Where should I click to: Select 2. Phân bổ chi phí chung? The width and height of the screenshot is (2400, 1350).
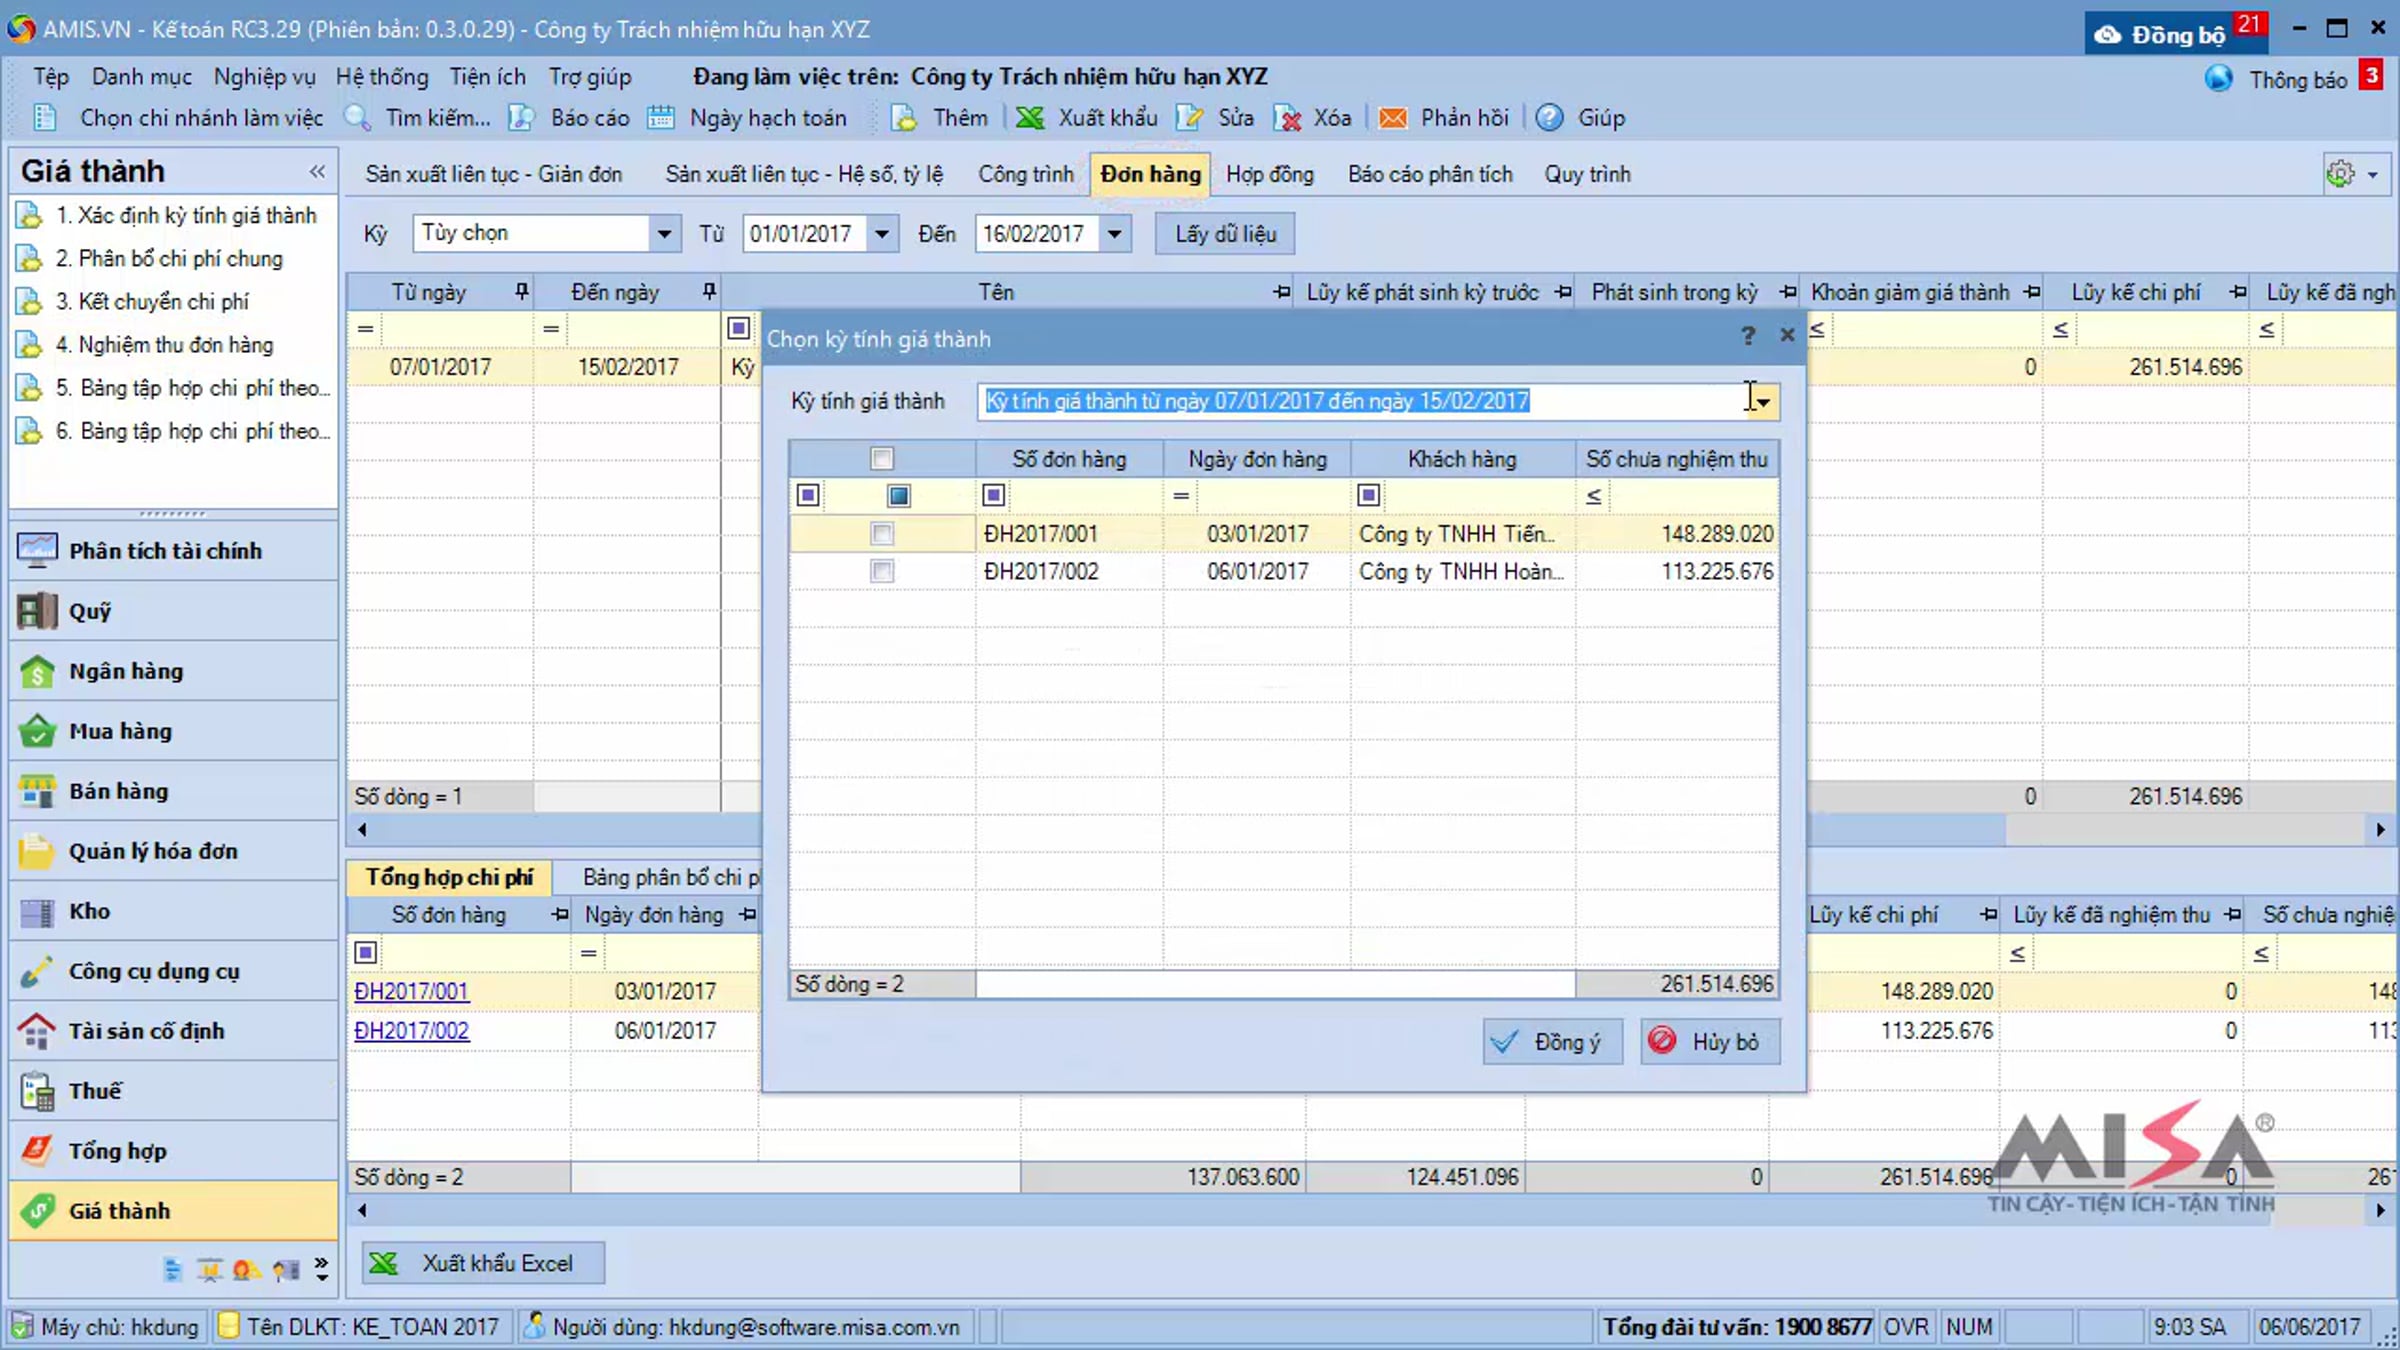tap(169, 259)
